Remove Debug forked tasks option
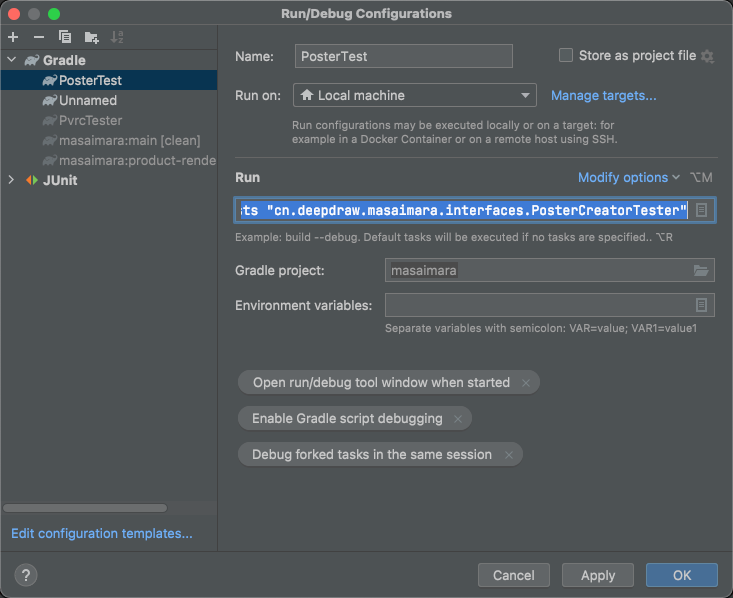This screenshot has width=733, height=598. point(509,455)
